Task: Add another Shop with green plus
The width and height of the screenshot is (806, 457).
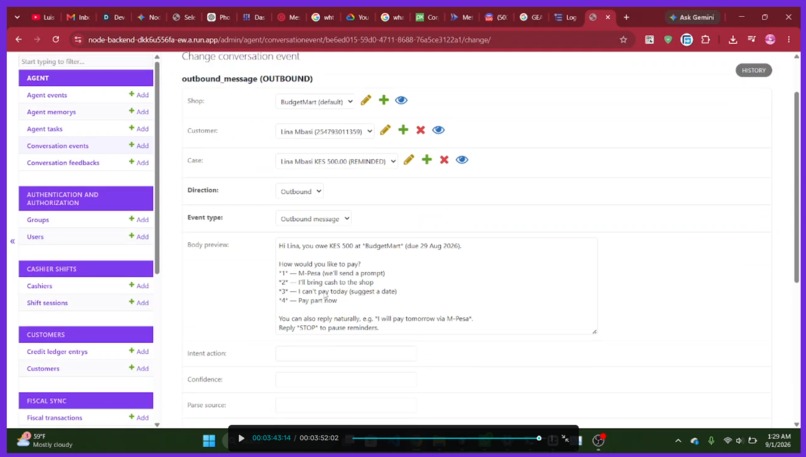Action: coord(383,100)
